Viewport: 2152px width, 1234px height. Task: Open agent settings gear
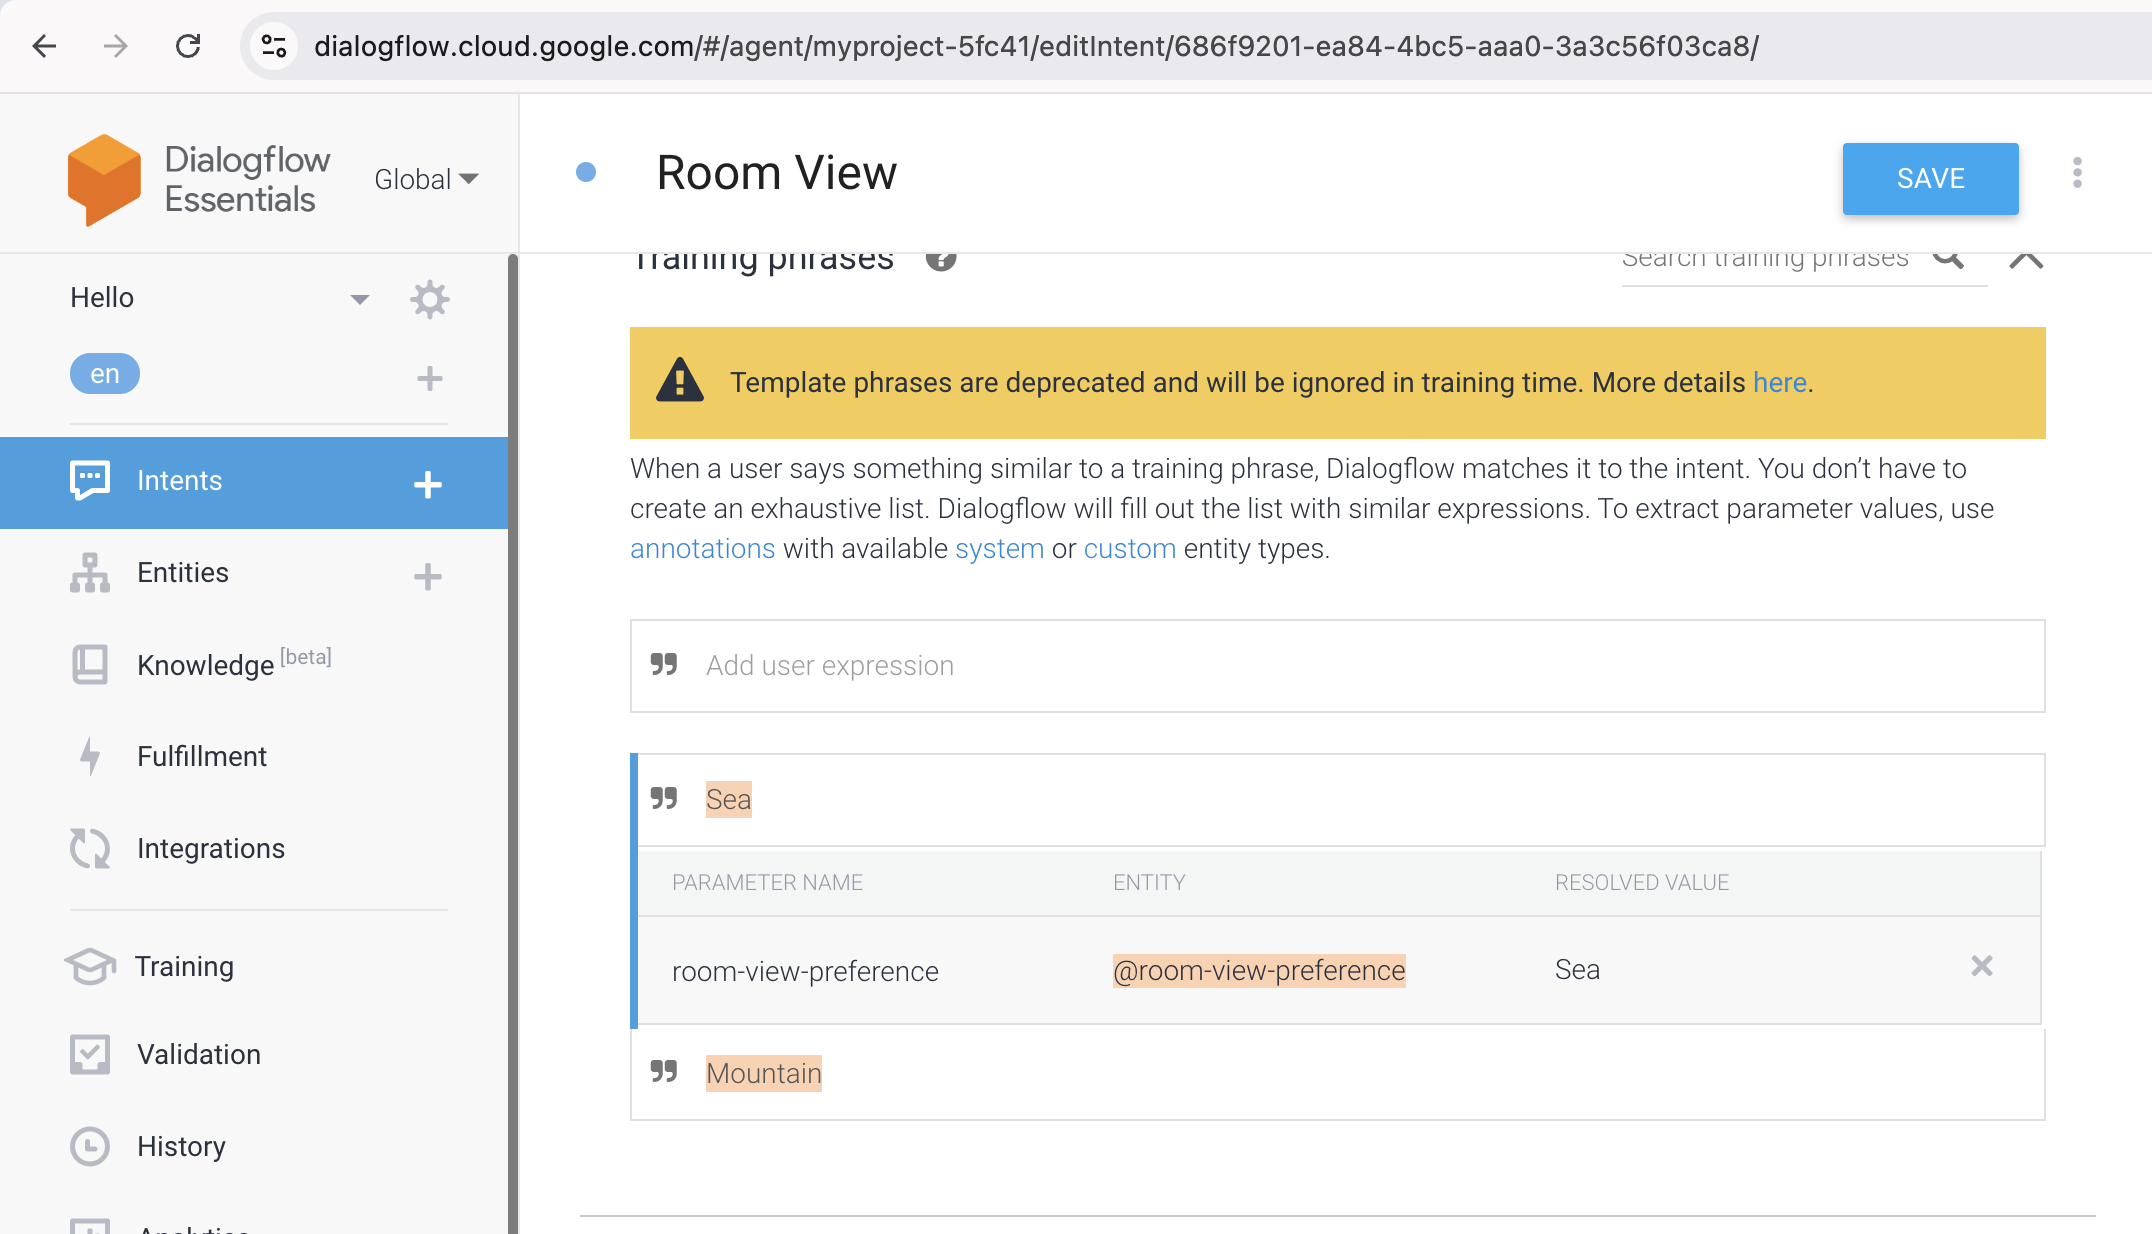(429, 299)
